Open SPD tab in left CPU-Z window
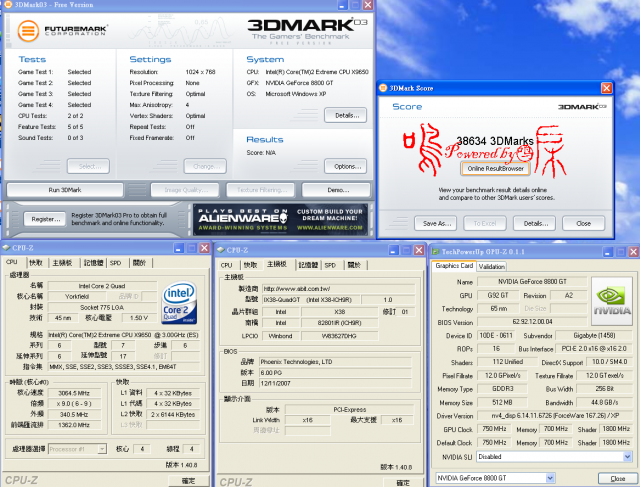Viewport: 640px width, 487px height. [116, 263]
